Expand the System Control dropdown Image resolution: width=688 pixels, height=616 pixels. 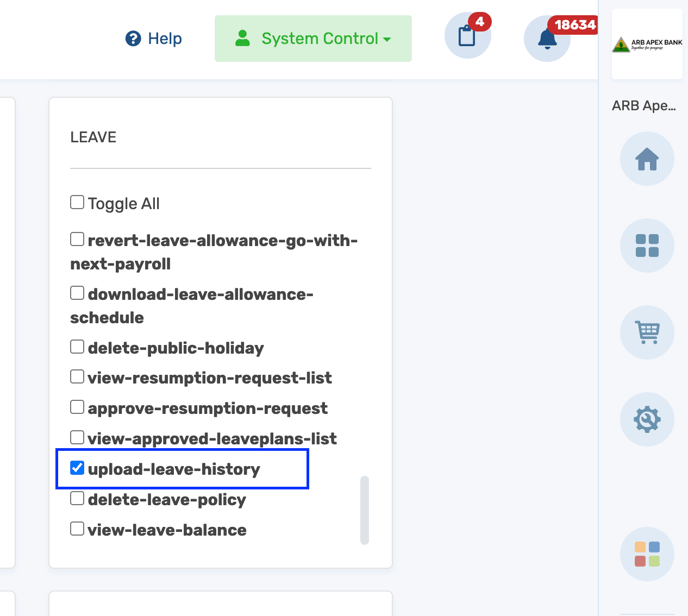coord(313,39)
